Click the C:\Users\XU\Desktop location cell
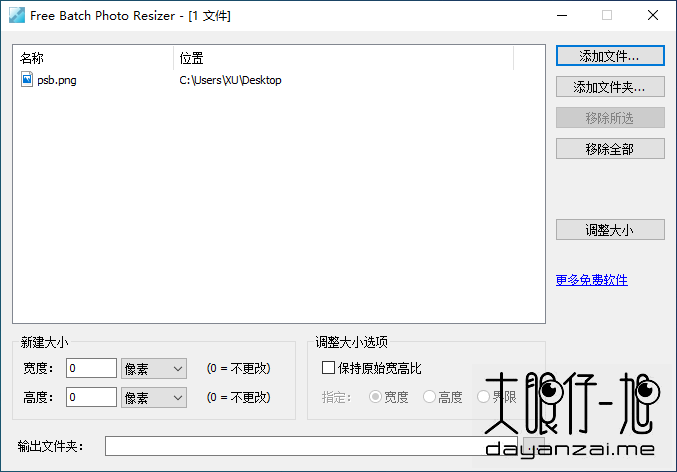Viewport: 677px width, 472px height. (x=231, y=80)
